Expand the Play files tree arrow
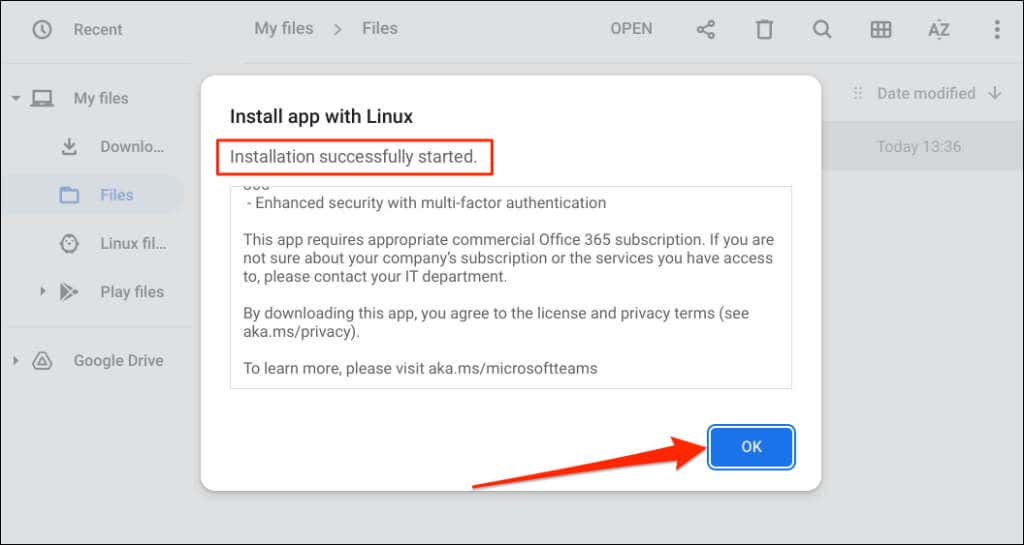This screenshot has width=1024, height=545. click(x=42, y=291)
